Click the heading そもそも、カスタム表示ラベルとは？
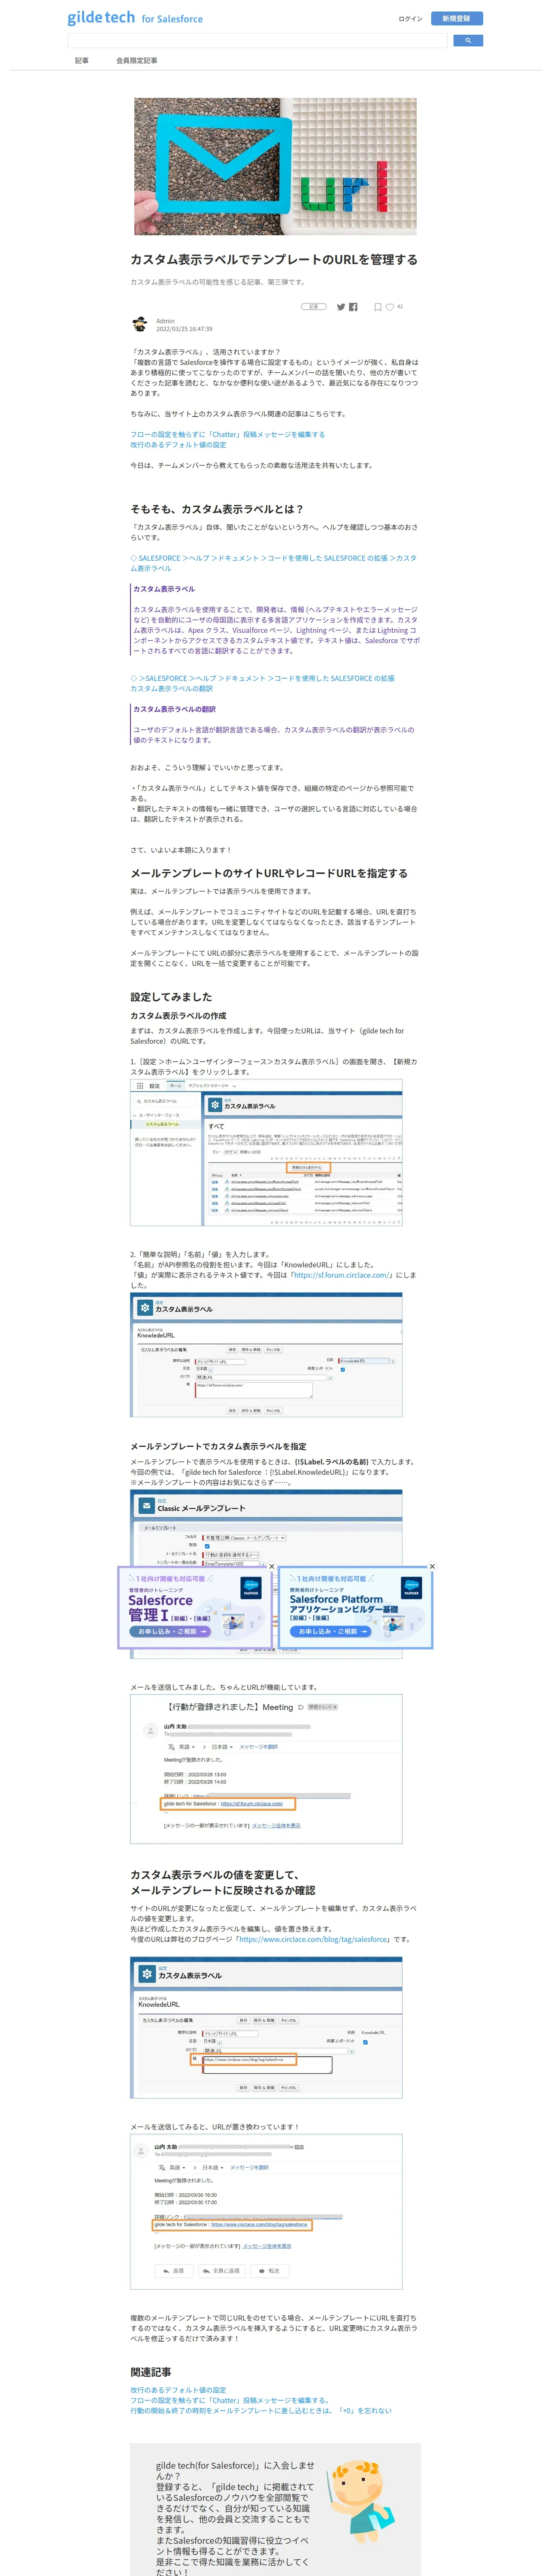This screenshot has width=551, height=2576. (x=217, y=509)
